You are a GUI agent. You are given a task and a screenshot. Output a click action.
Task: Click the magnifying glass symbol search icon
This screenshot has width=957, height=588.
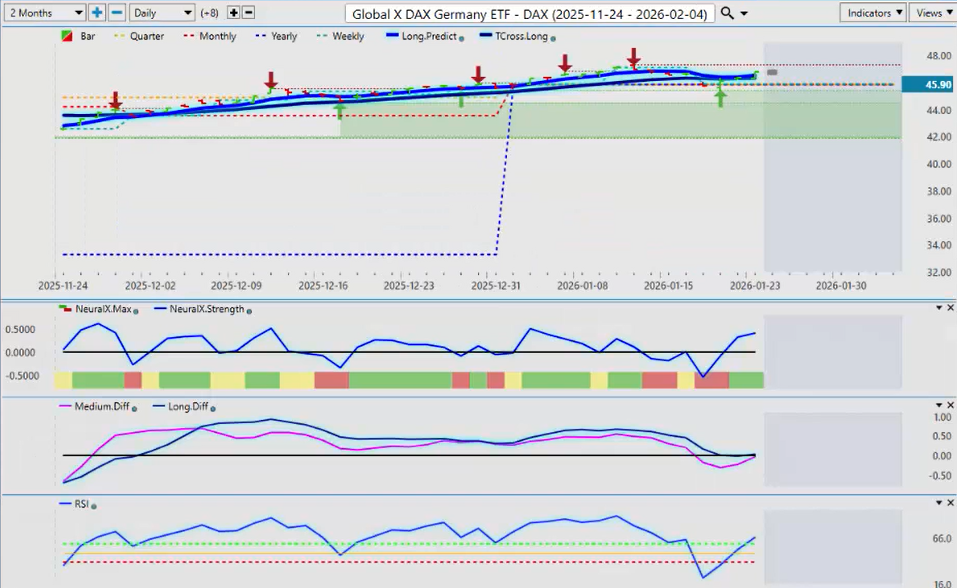[x=727, y=13]
